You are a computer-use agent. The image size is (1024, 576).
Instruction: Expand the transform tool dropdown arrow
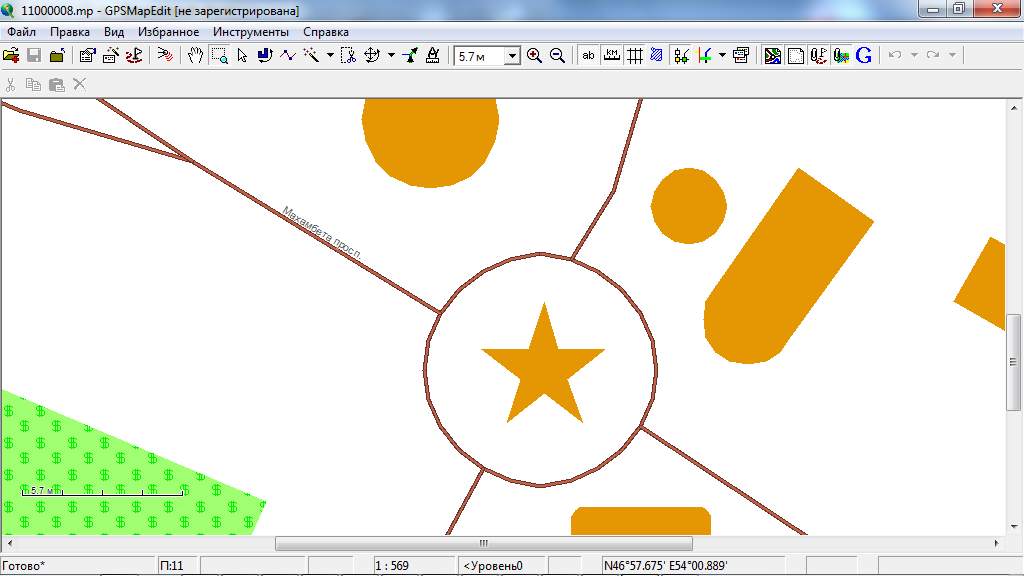coord(391,56)
